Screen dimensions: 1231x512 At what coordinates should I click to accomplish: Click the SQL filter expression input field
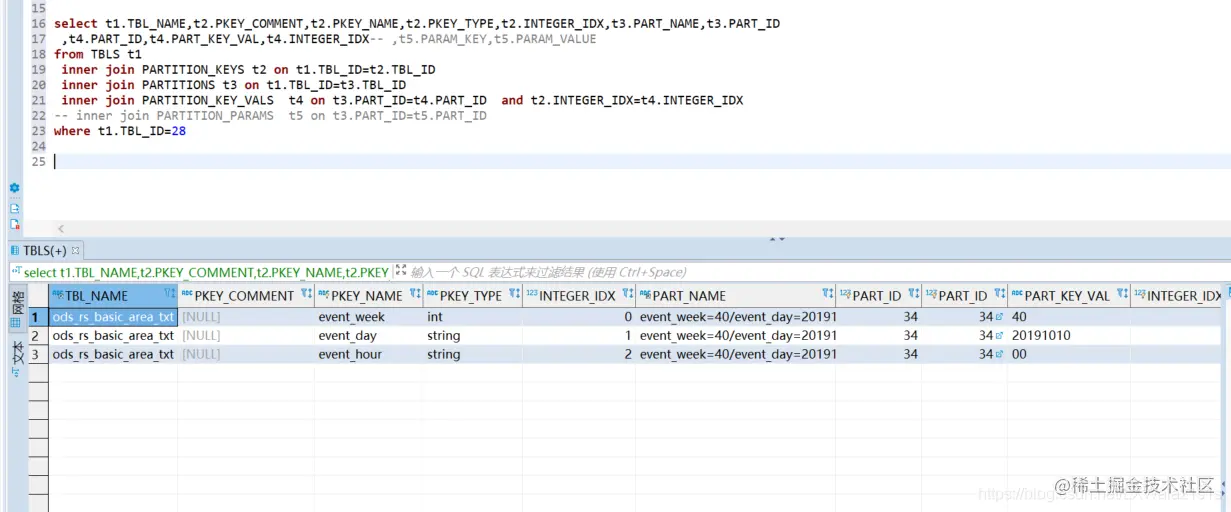pos(818,271)
